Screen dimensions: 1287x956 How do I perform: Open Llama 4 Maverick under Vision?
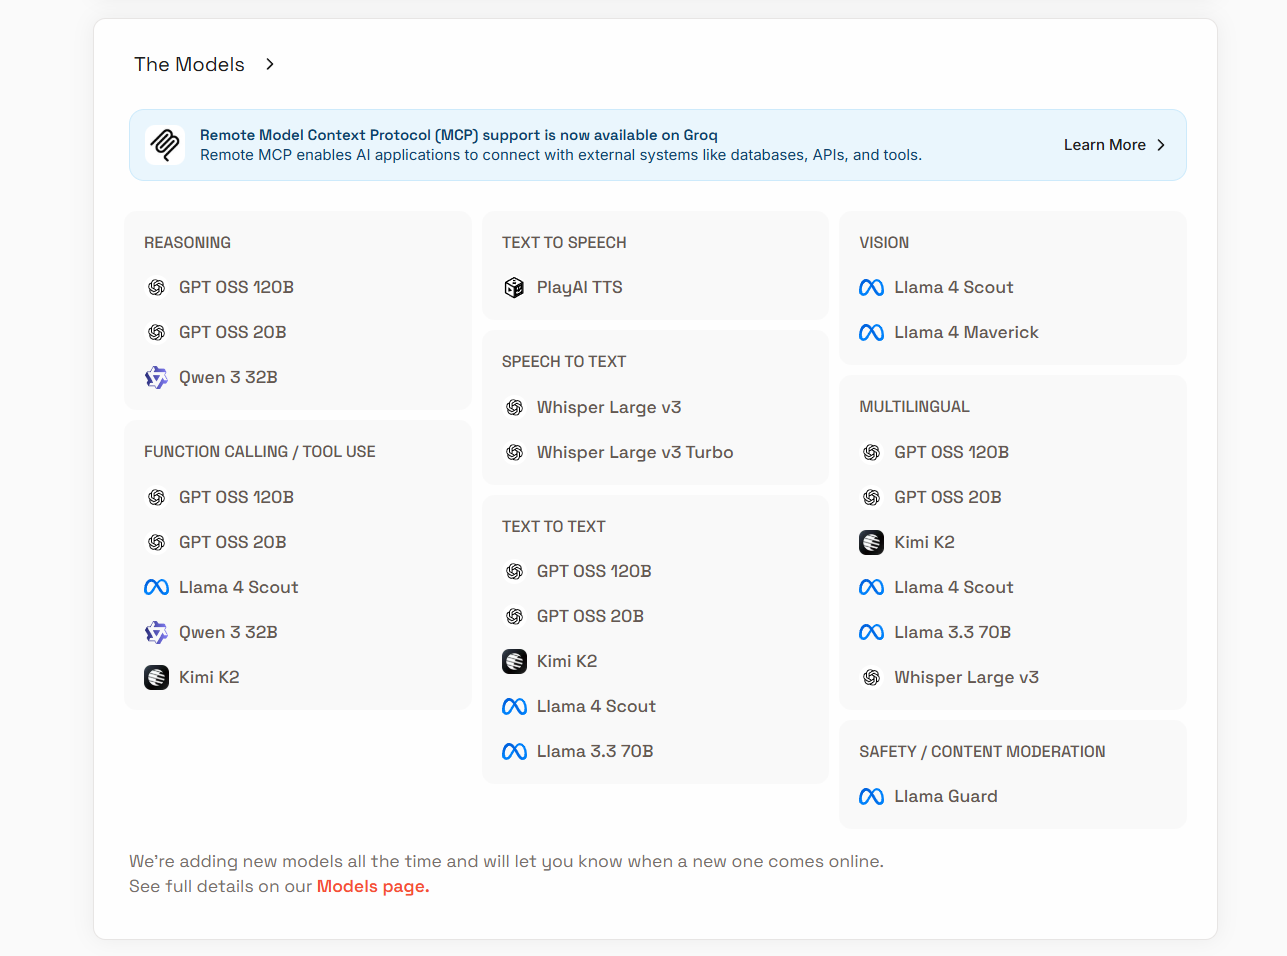pyautogui.click(x=966, y=333)
